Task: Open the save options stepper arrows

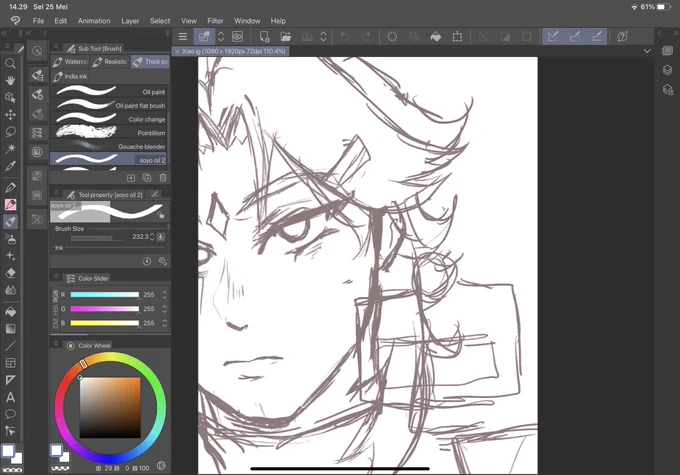Action: [323, 36]
